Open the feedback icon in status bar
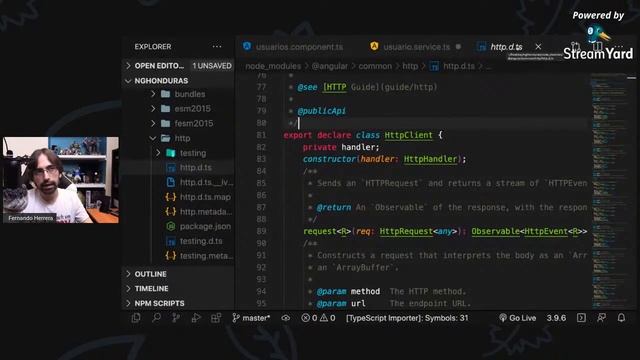Image resolution: width=640 pixels, height=360 pixels. pos(601,318)
